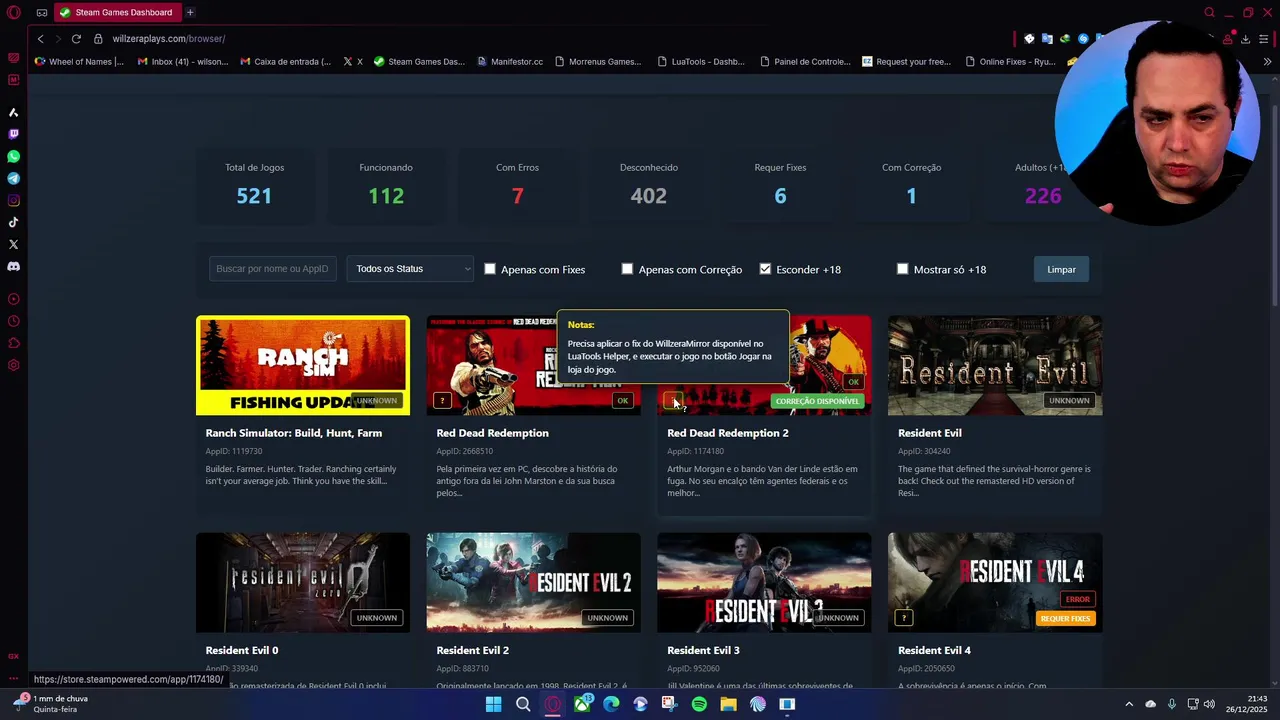Click the site padlock security icon
This screenshot has height=720, width=1280.
98,38
